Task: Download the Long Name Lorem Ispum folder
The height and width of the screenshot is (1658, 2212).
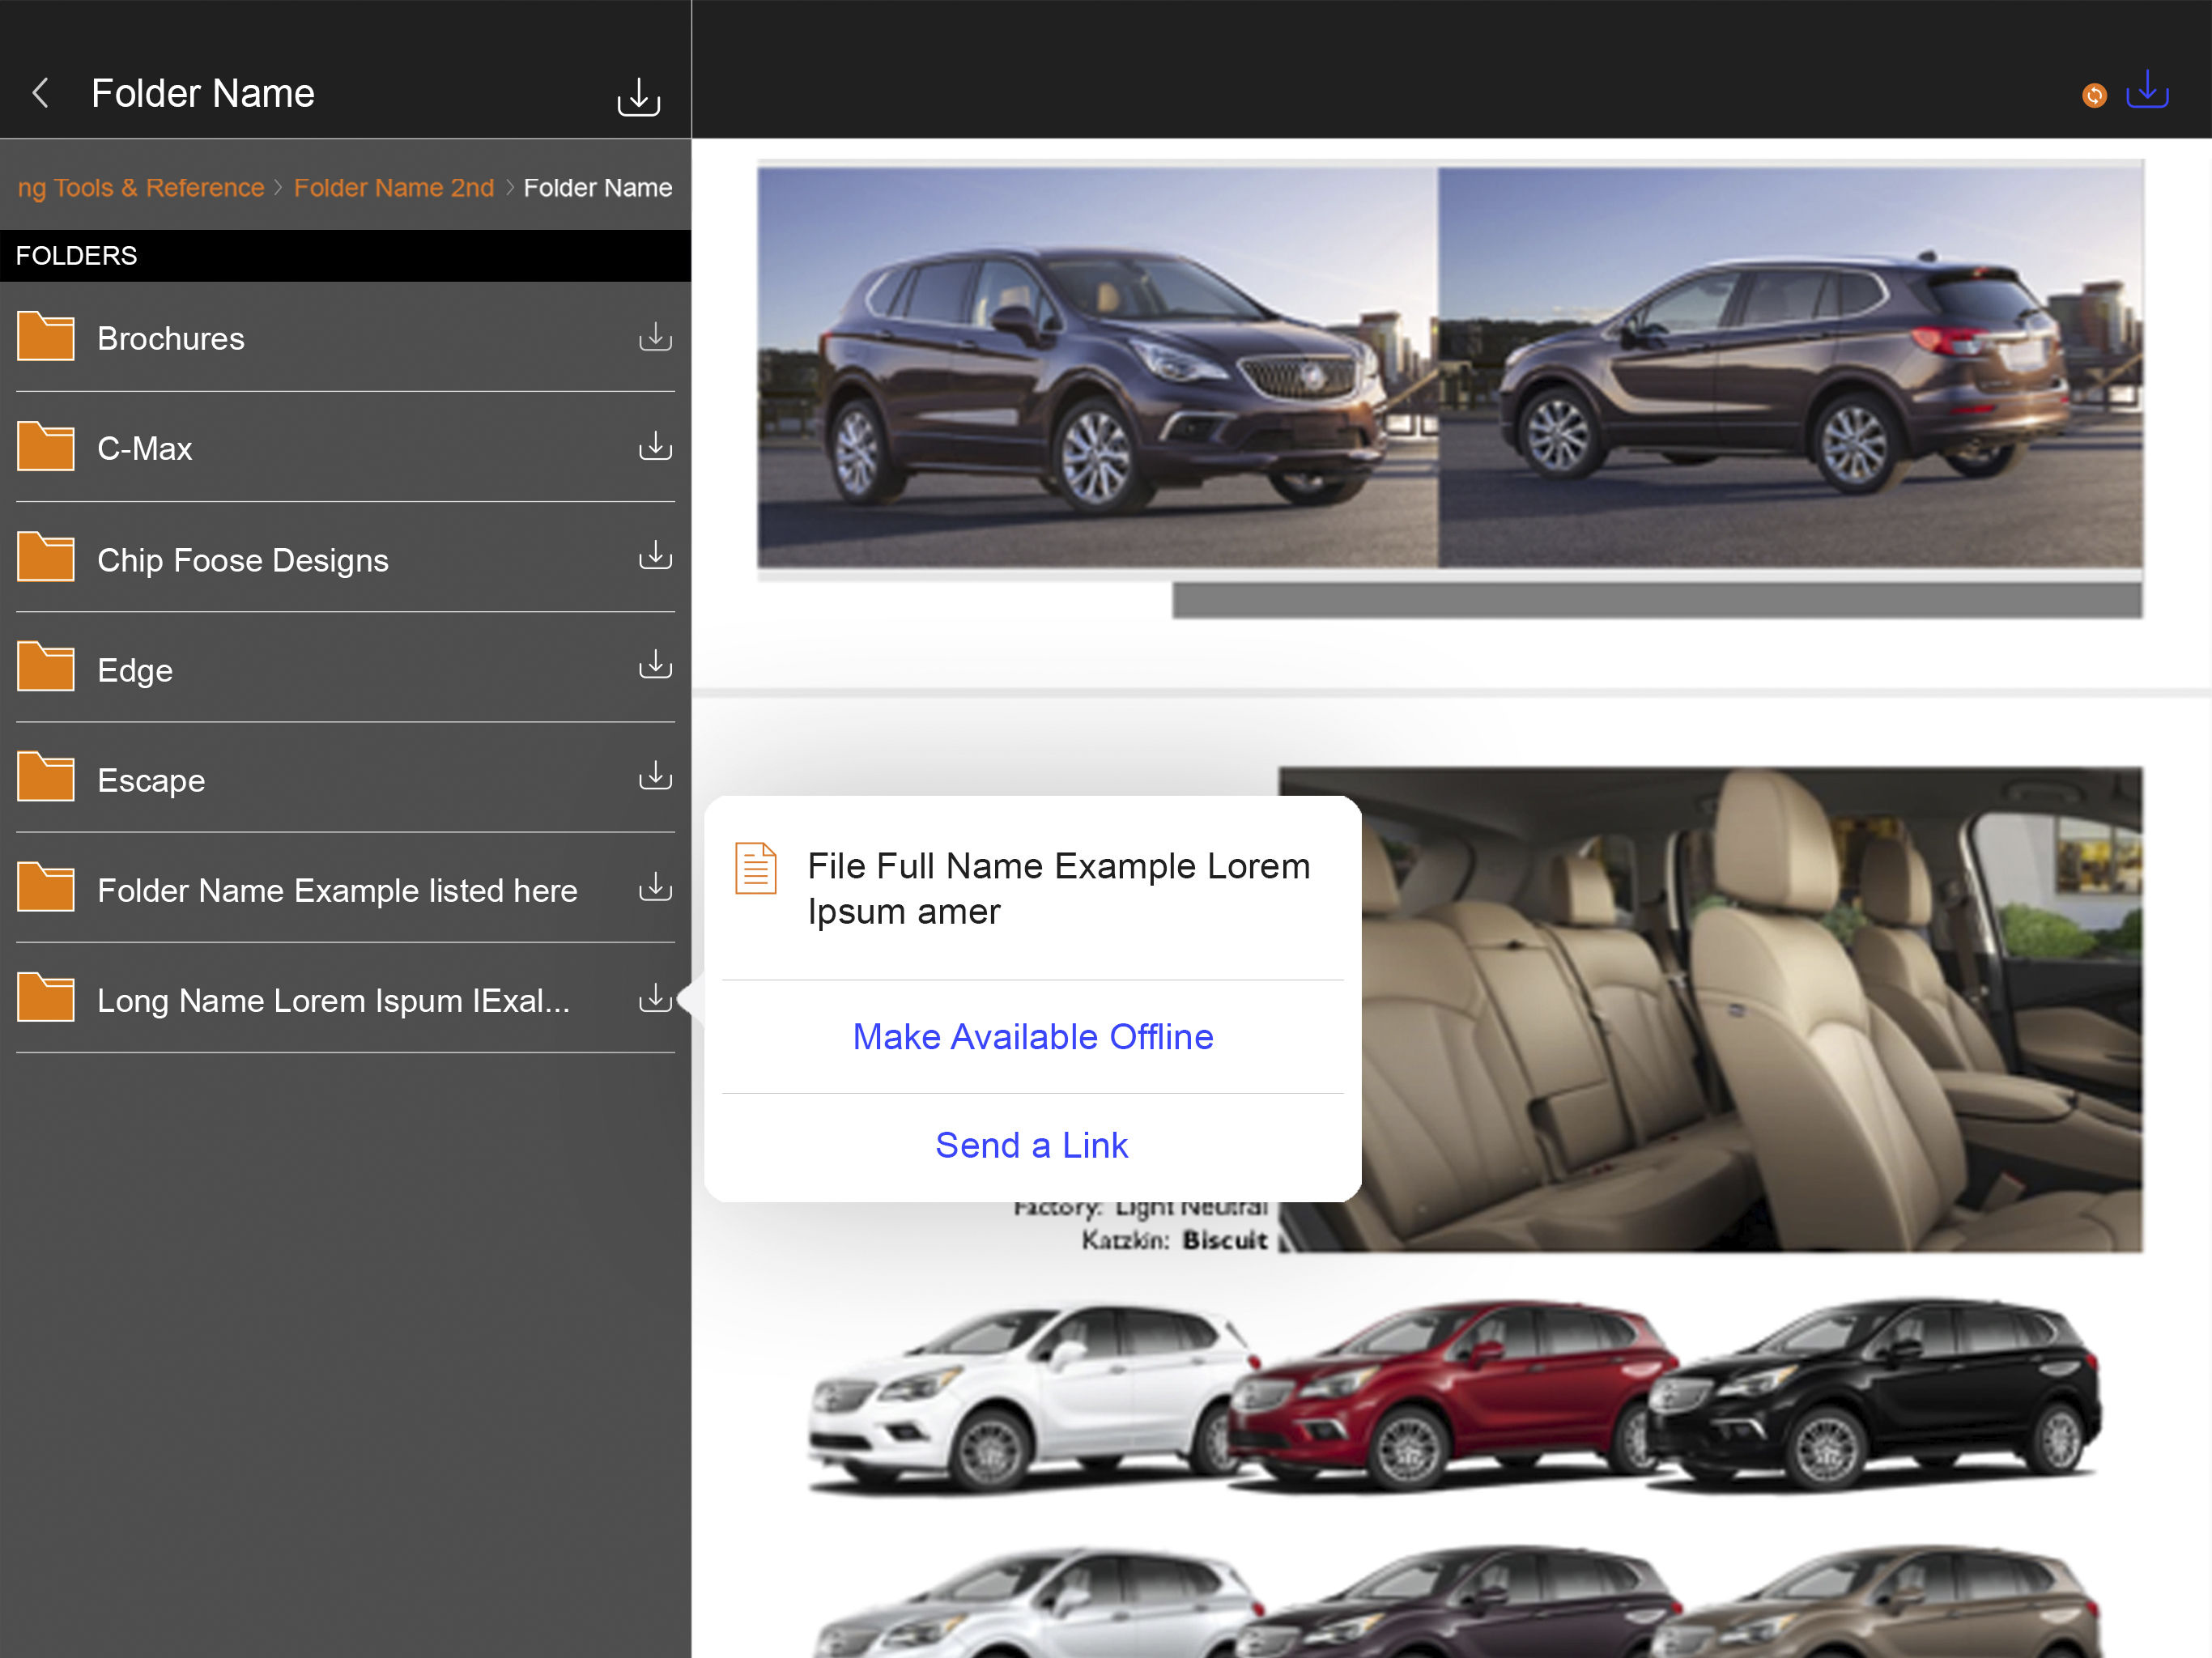Action: click(x=655, y=998)
